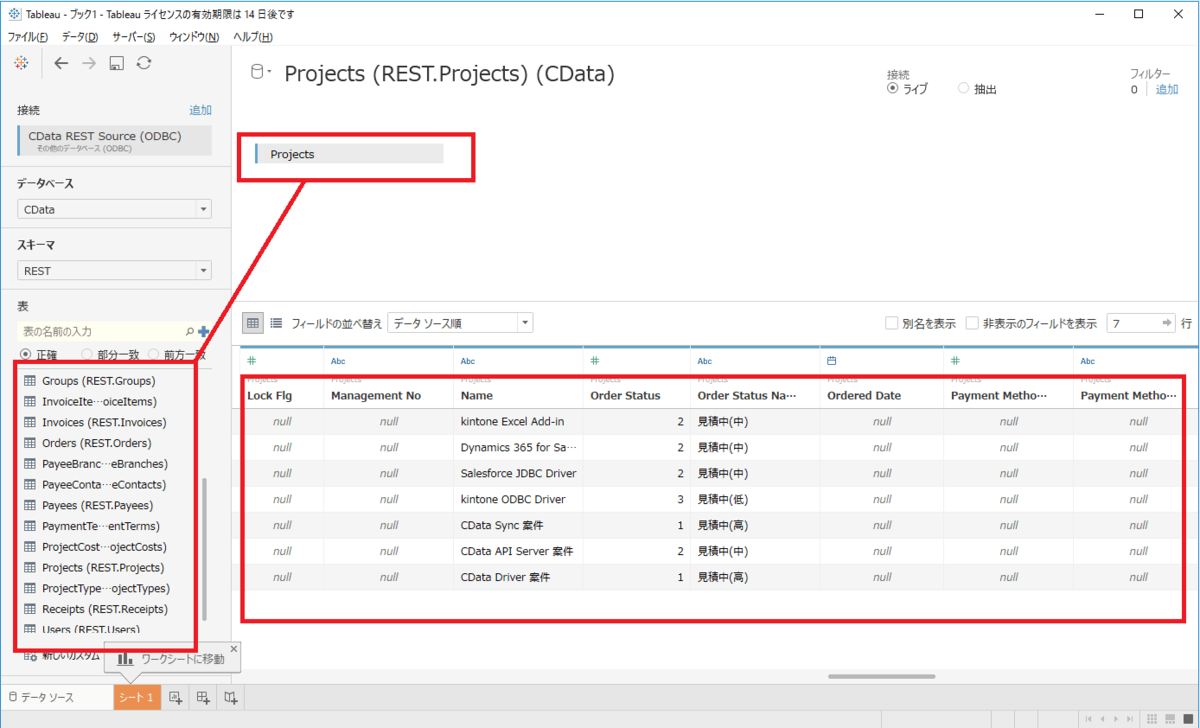Click the cell 'kintone Excel Add-in'

pyautogui.click(x=512, y=421)
